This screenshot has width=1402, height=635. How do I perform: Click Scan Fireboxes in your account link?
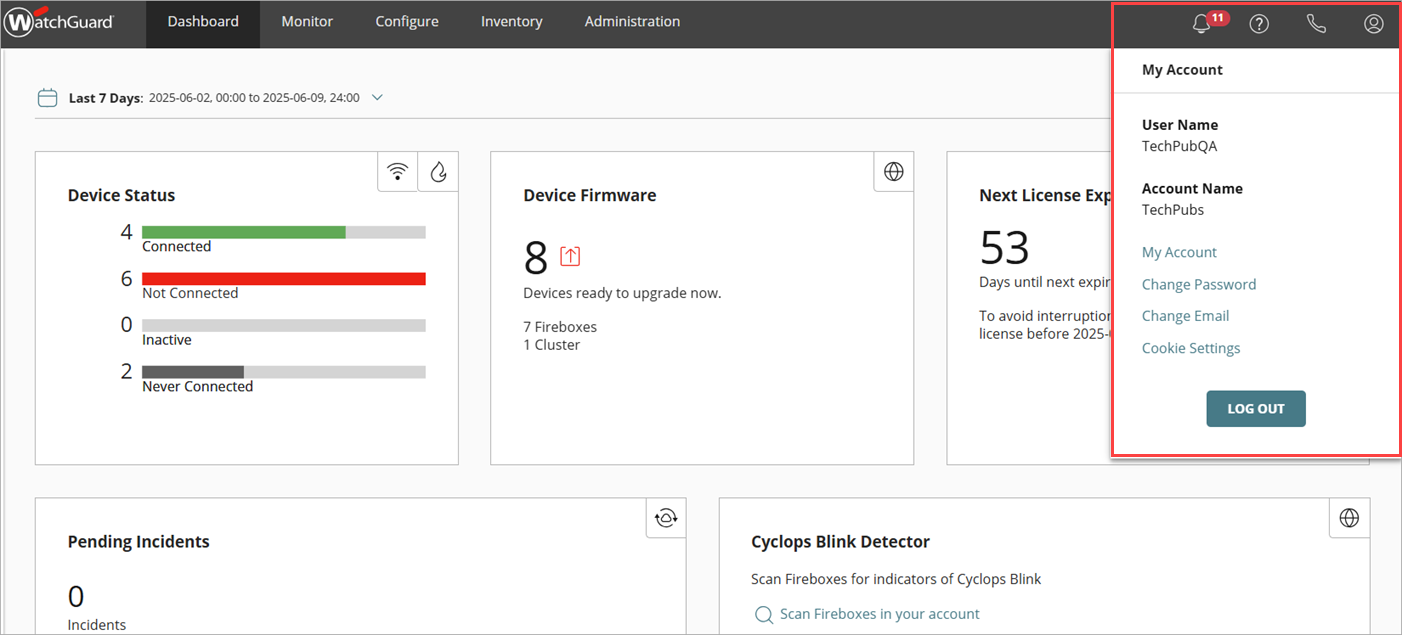point(879,614)
